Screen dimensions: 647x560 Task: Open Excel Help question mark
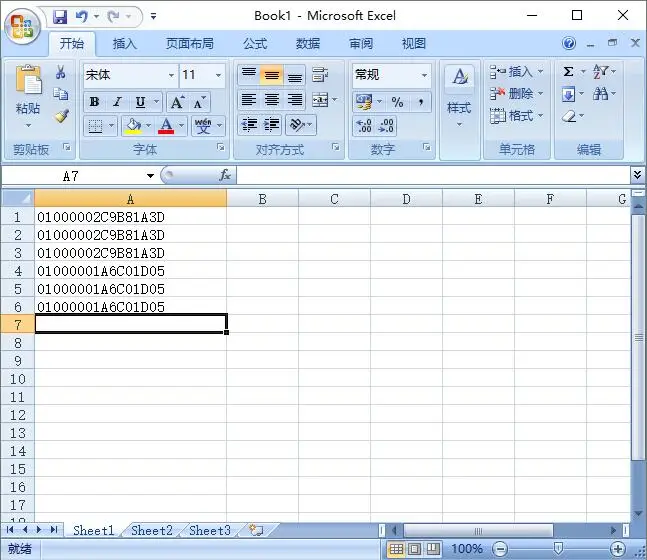coord(569,43)
